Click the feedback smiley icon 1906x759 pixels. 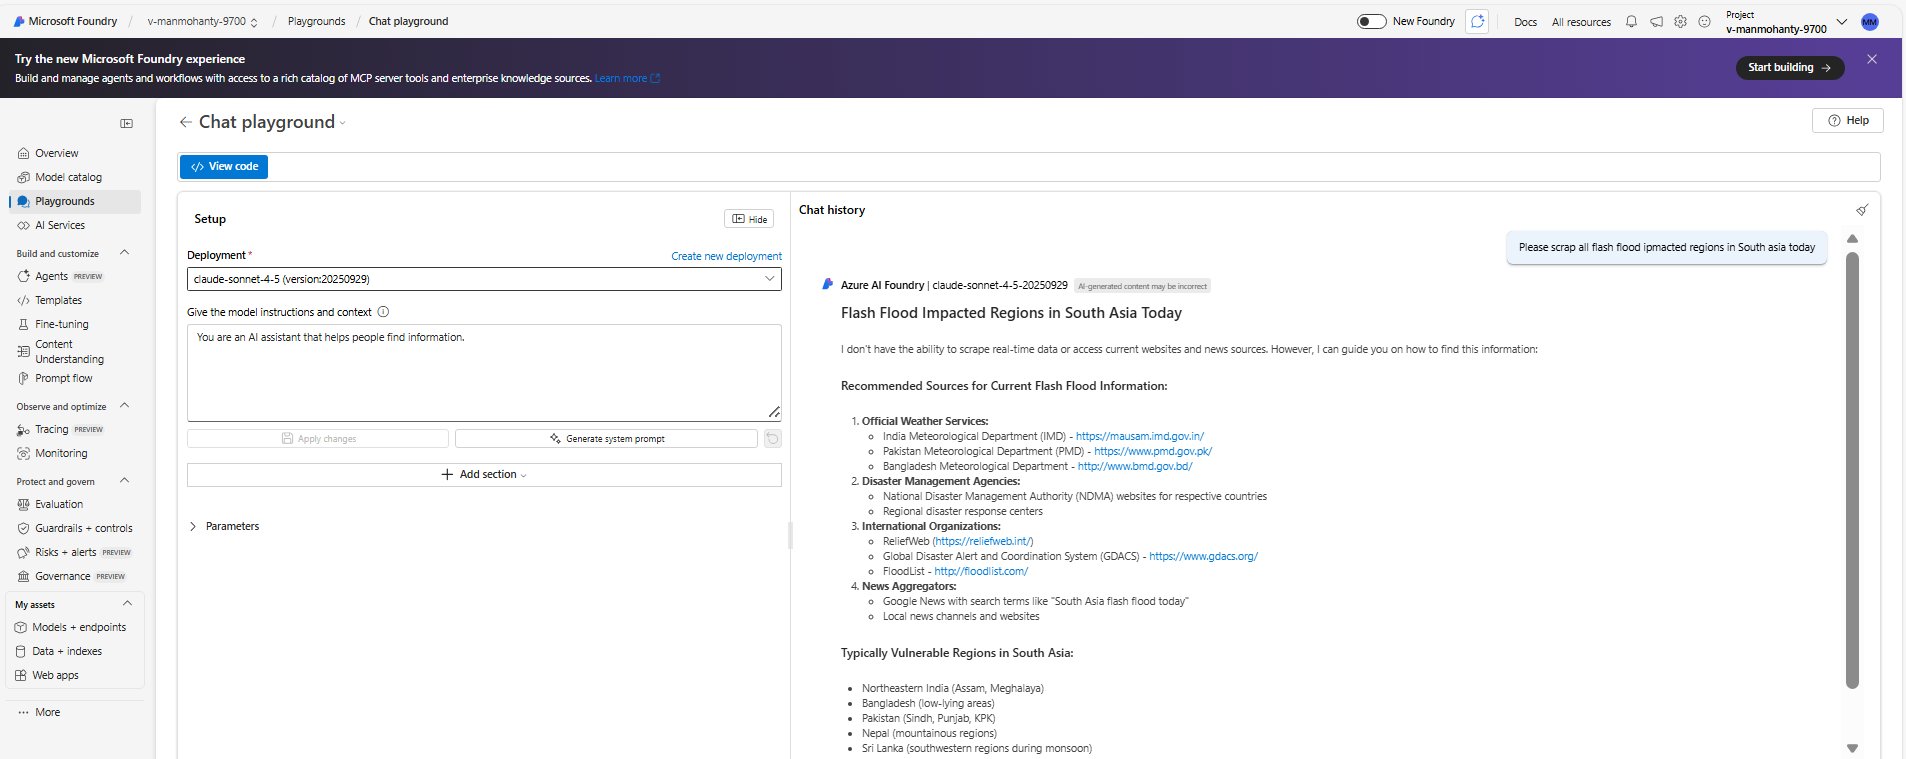[1704, 21]
